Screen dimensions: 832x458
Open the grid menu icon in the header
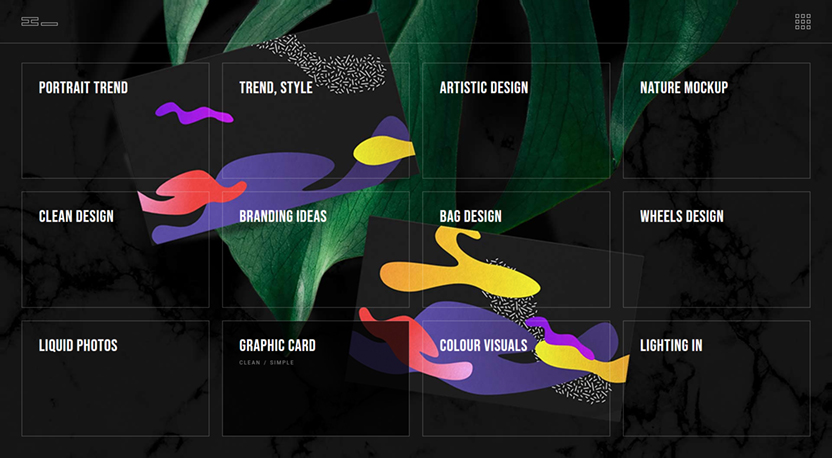tap(802, 22)
